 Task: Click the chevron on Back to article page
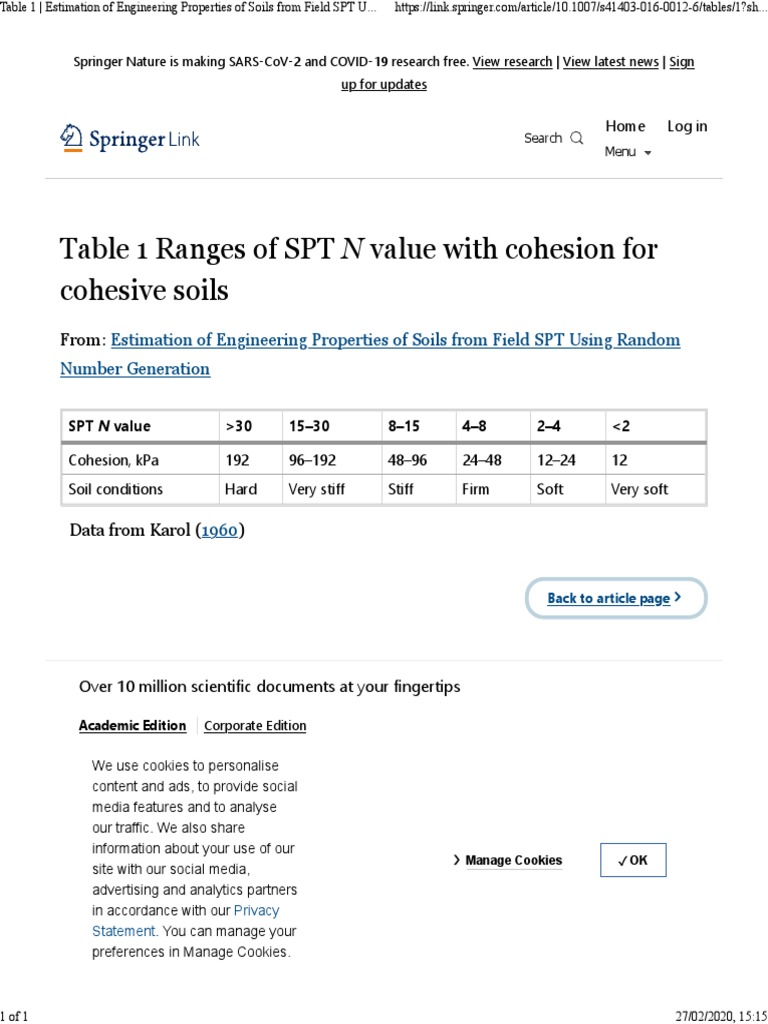pos(678,597)
